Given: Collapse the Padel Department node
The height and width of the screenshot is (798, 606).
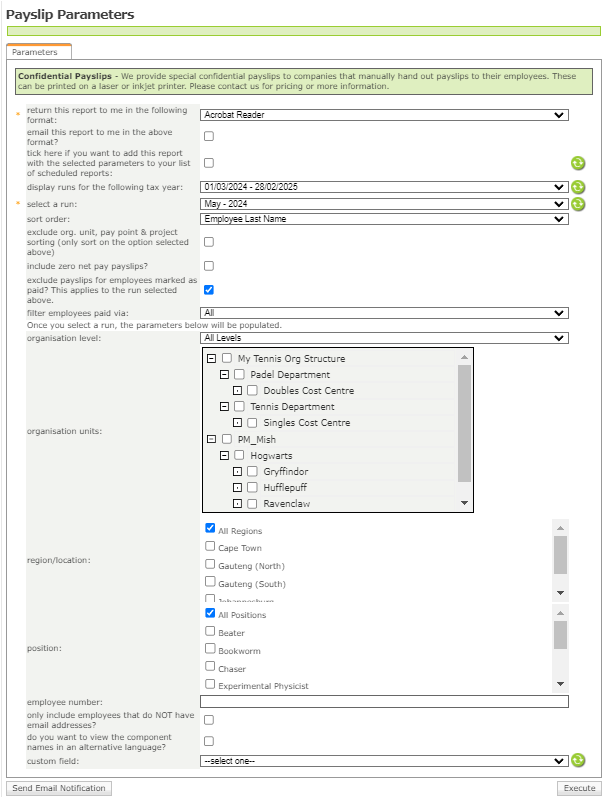Looking at the screenshot, I should click(225, 375).
